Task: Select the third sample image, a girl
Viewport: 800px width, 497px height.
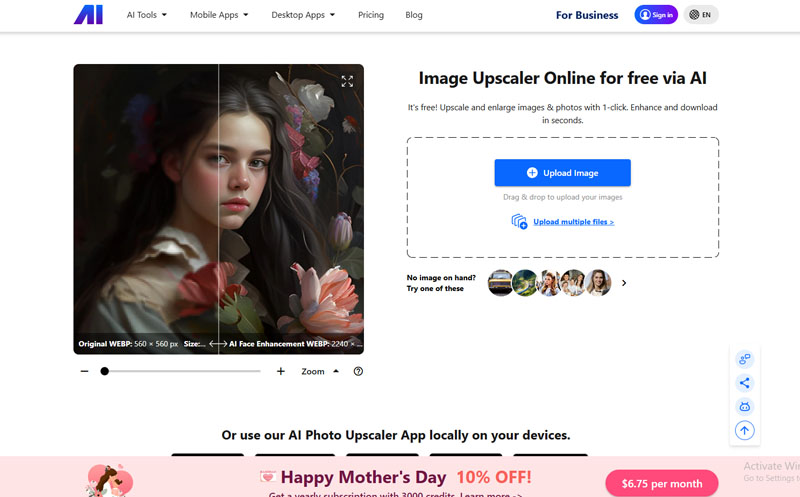Action: pos(549,283)
